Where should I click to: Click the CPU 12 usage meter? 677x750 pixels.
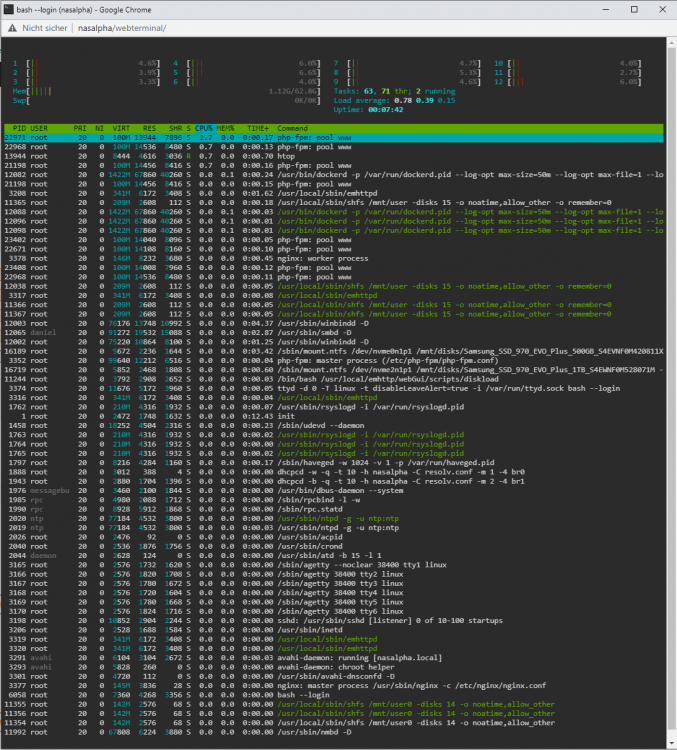567,82
